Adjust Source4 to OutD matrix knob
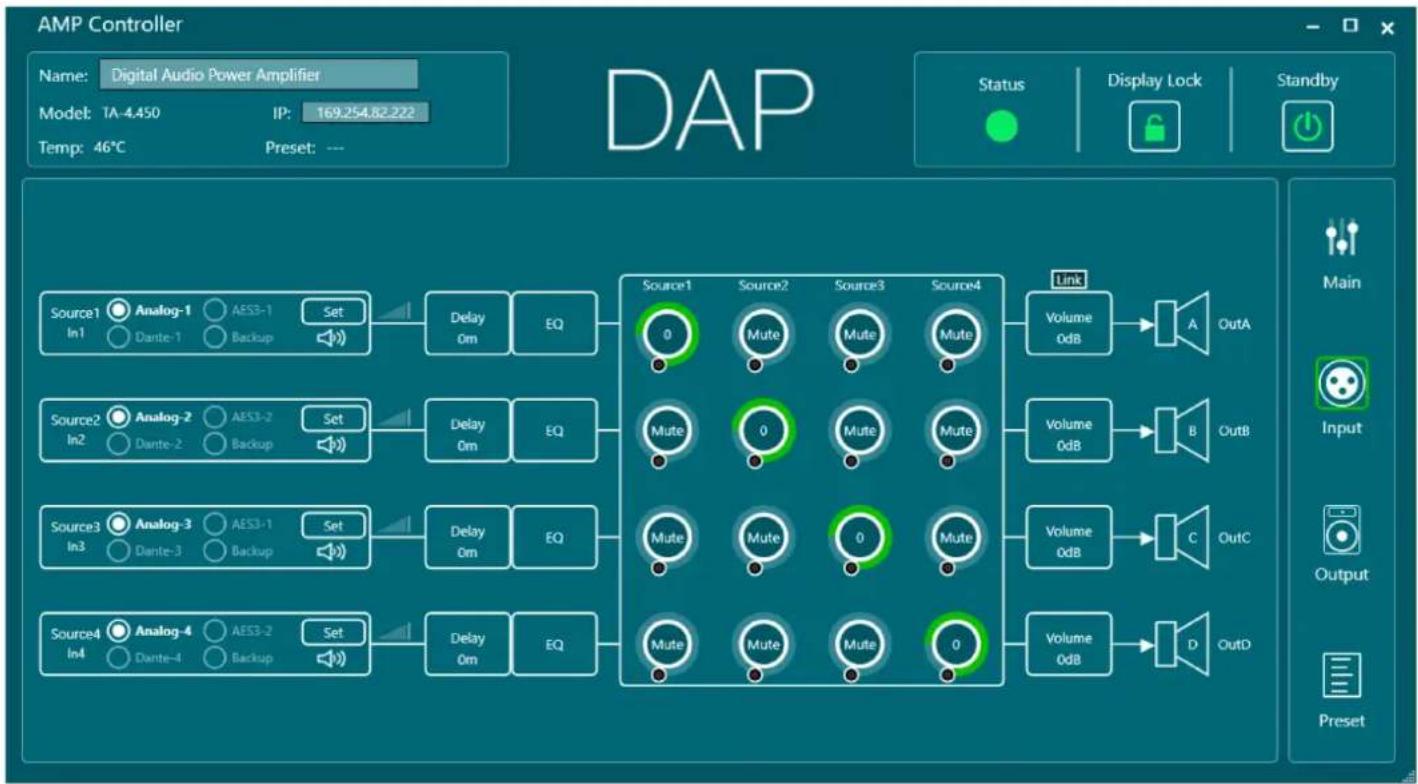This screenshot has width=1418, height=784. click(955, 645)
